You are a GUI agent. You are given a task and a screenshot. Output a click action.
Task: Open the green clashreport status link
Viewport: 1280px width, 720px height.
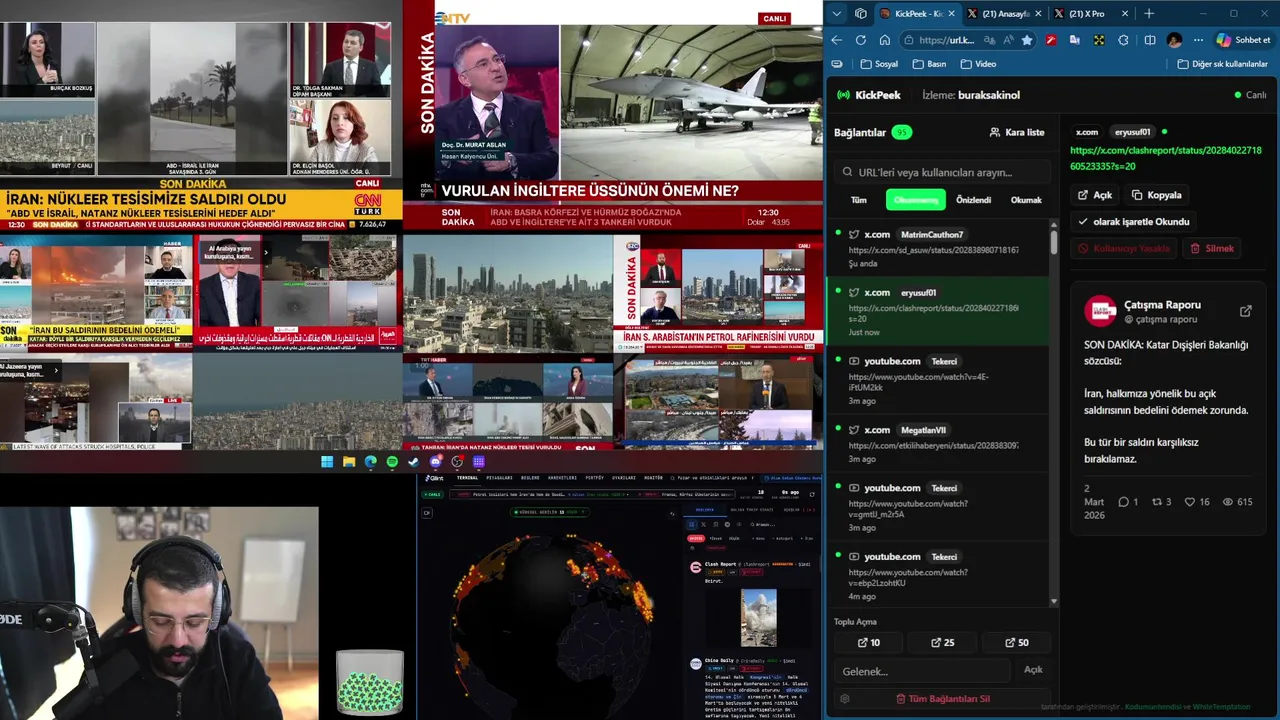click(1166, 158)
